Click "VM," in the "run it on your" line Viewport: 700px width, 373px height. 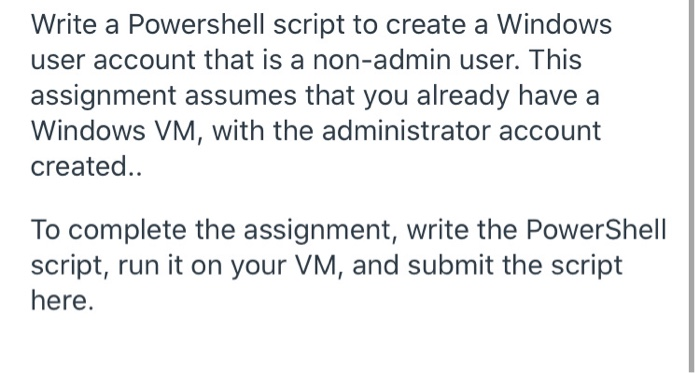point(319,265)
